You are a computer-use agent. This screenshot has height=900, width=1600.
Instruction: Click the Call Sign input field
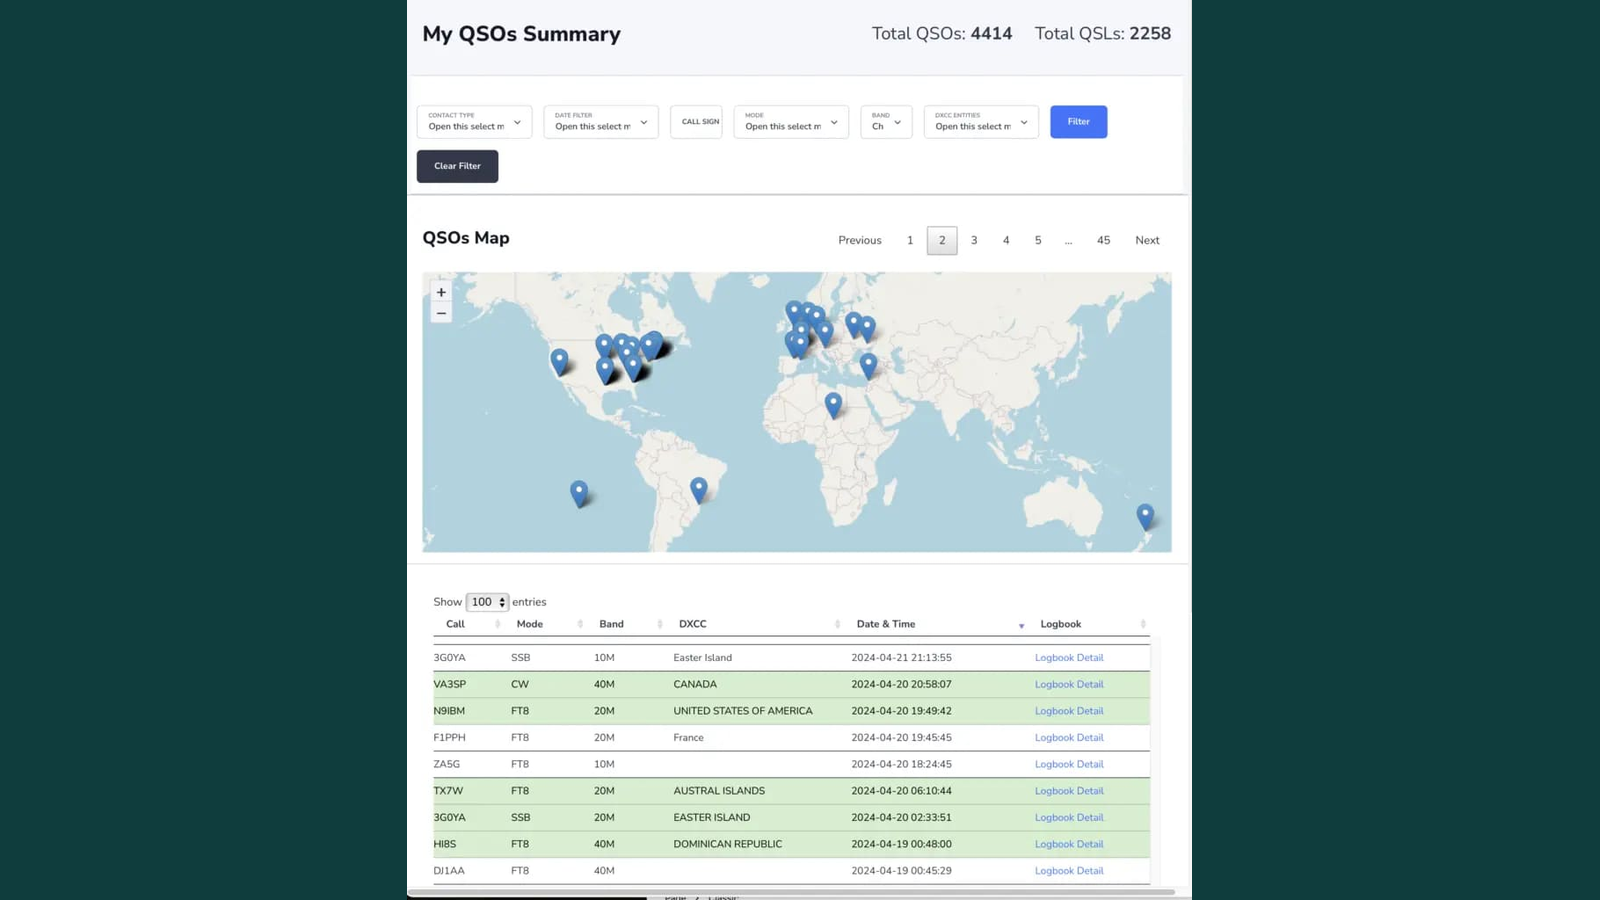[x=696, y=122]
